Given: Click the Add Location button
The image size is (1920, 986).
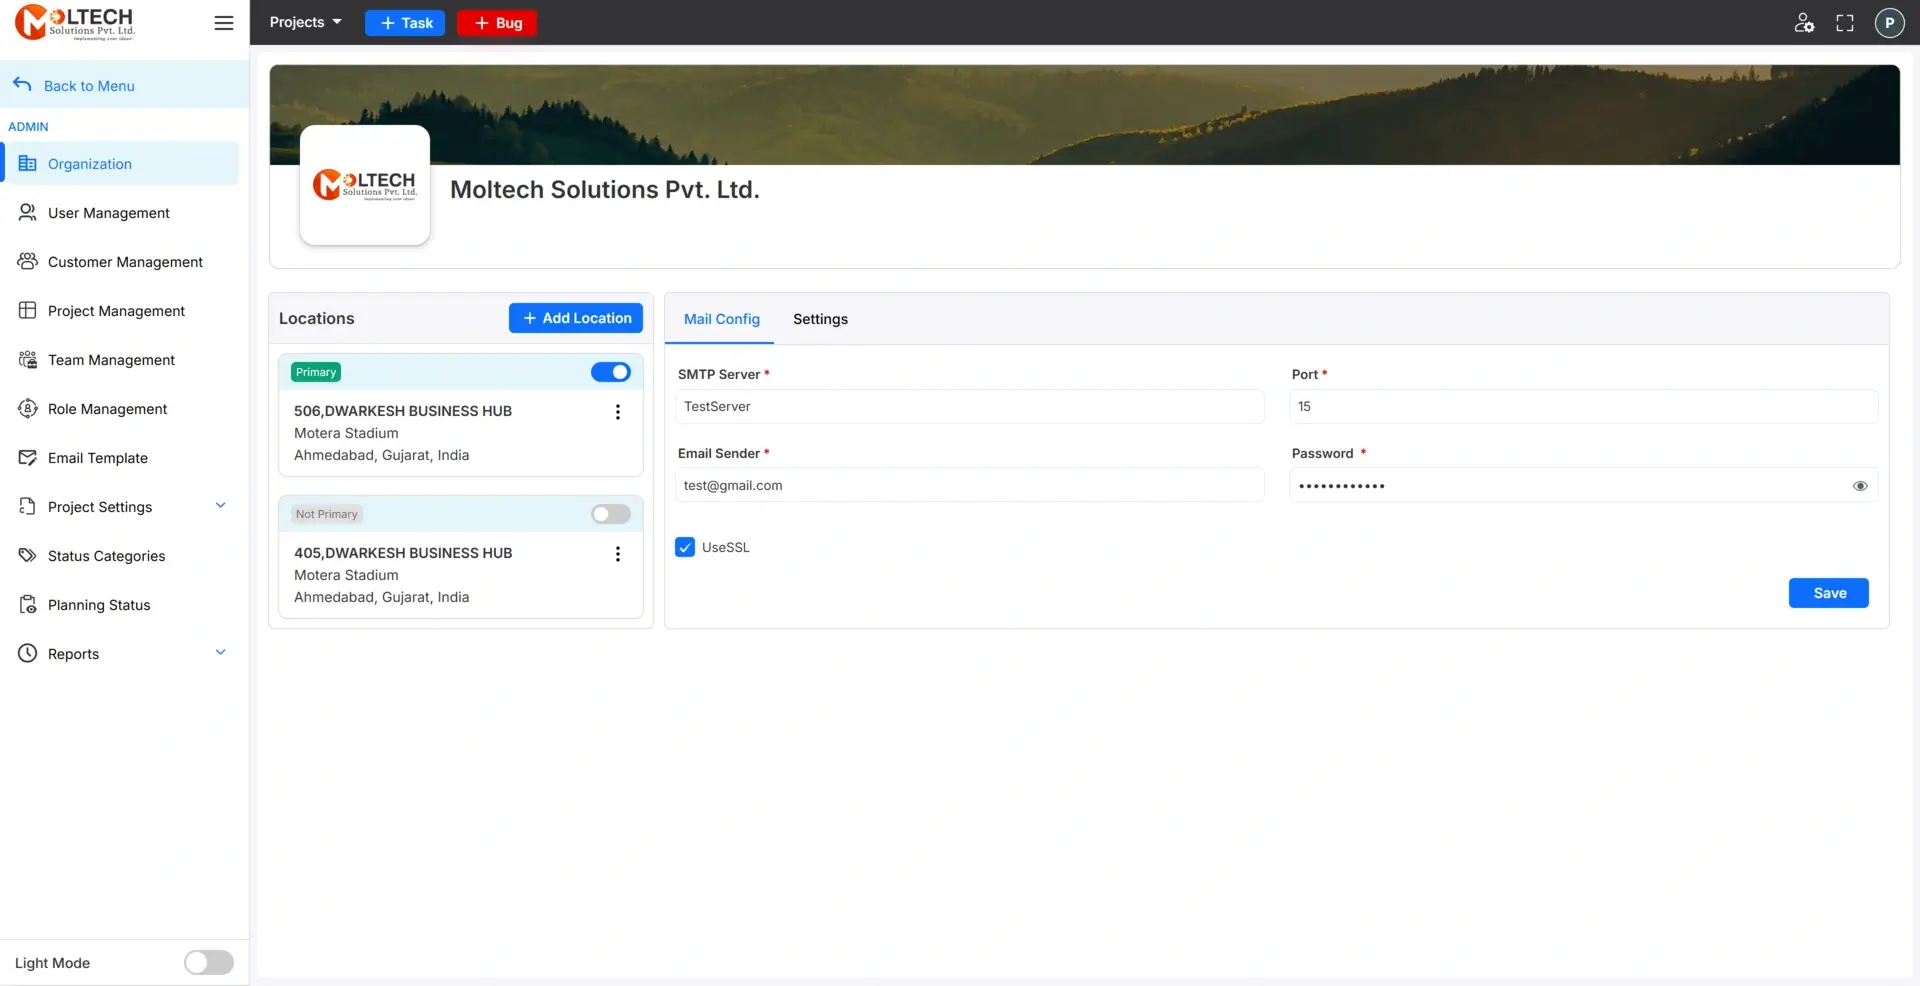Looking at the screenshot, I should click(x=576, y=318).
